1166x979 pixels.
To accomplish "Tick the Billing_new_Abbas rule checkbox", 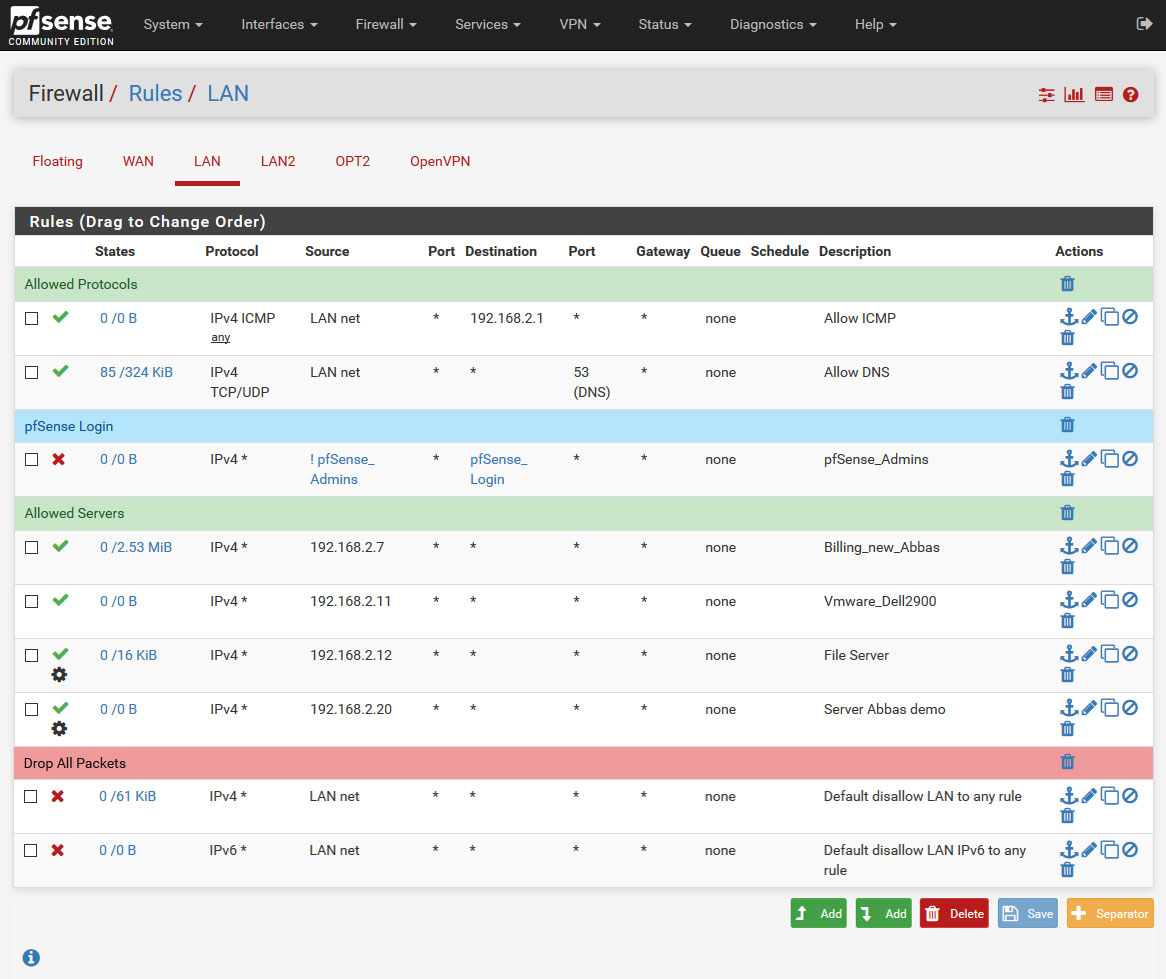I will pyautogui.click(x=31, y=547).
